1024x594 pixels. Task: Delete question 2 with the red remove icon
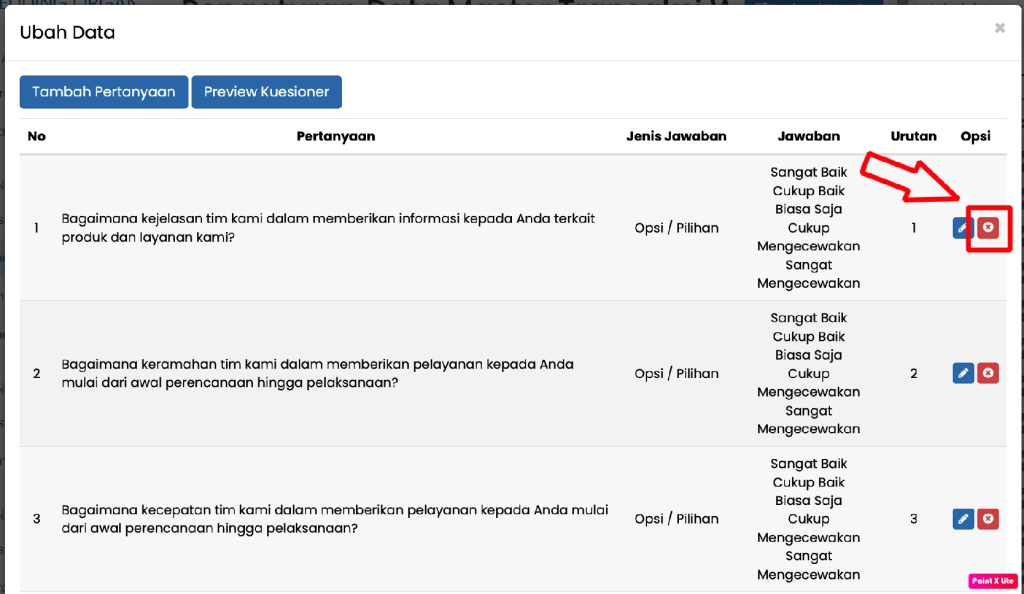pos(987,373)
